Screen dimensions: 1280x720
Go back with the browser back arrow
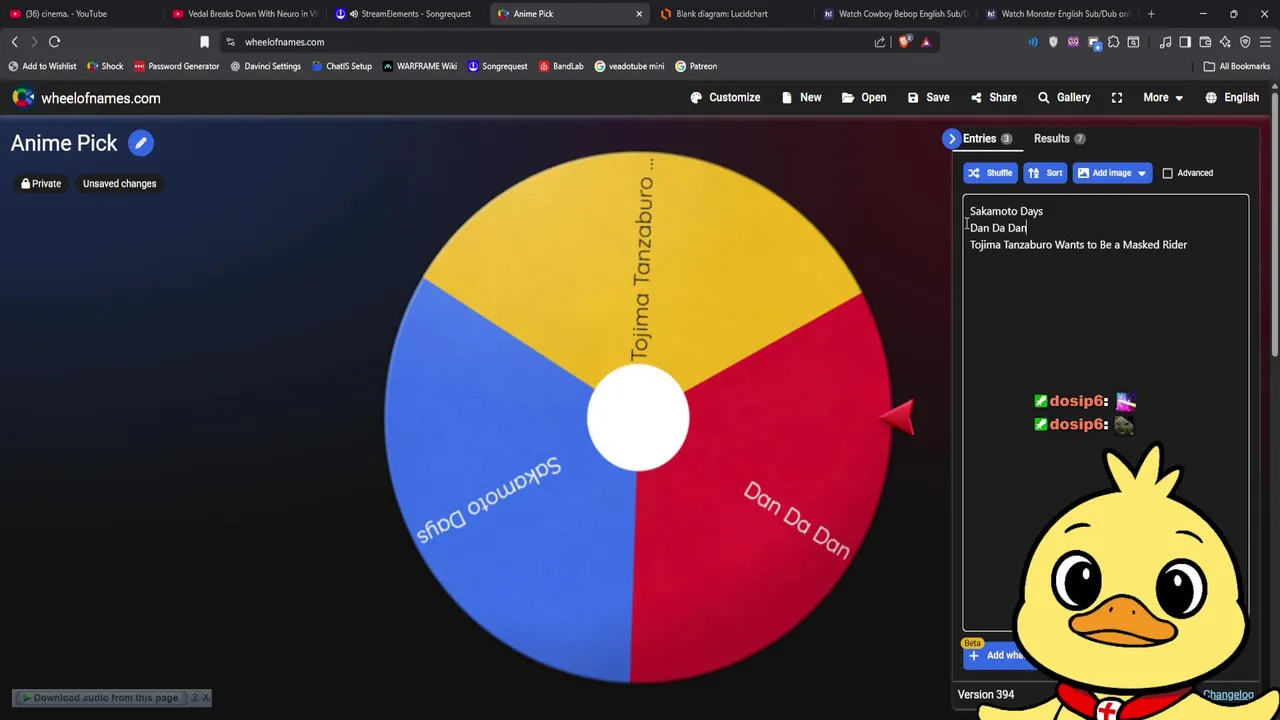click(x=15, y=42)
